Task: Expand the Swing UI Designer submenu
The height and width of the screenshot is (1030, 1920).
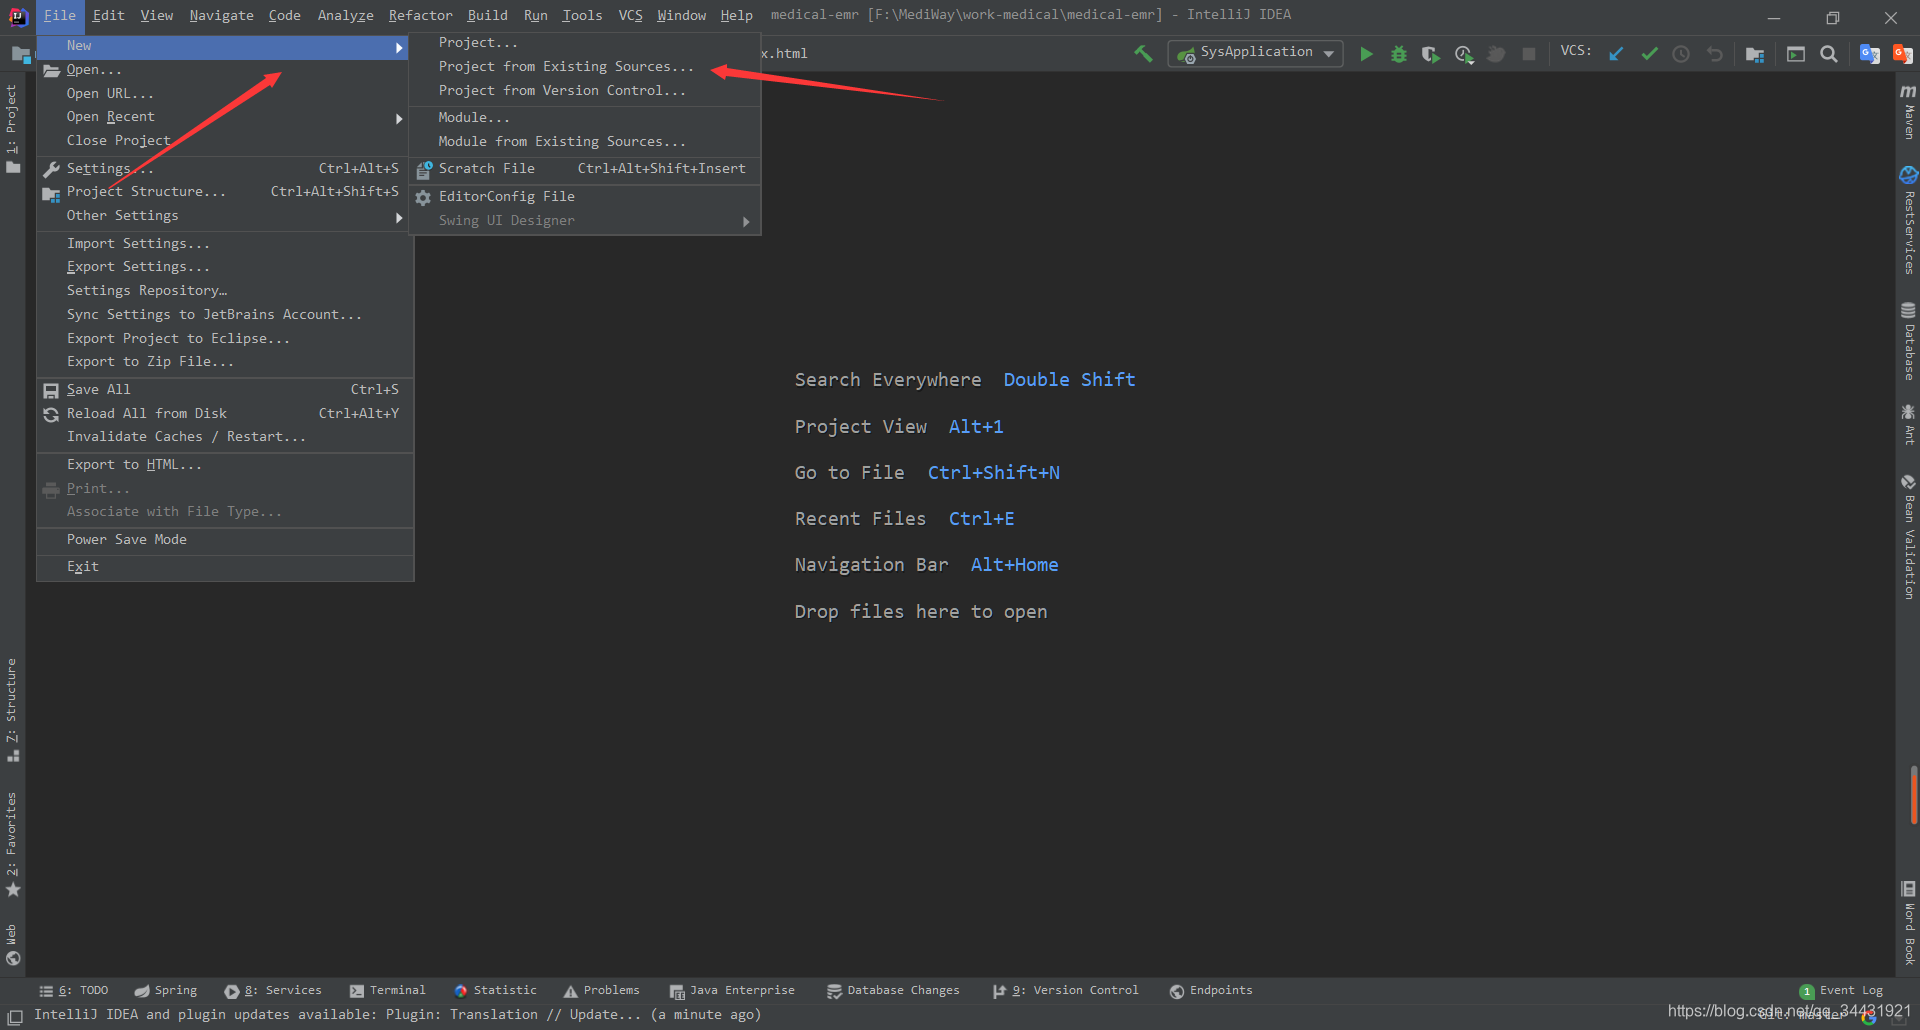Action: [585, 221]
